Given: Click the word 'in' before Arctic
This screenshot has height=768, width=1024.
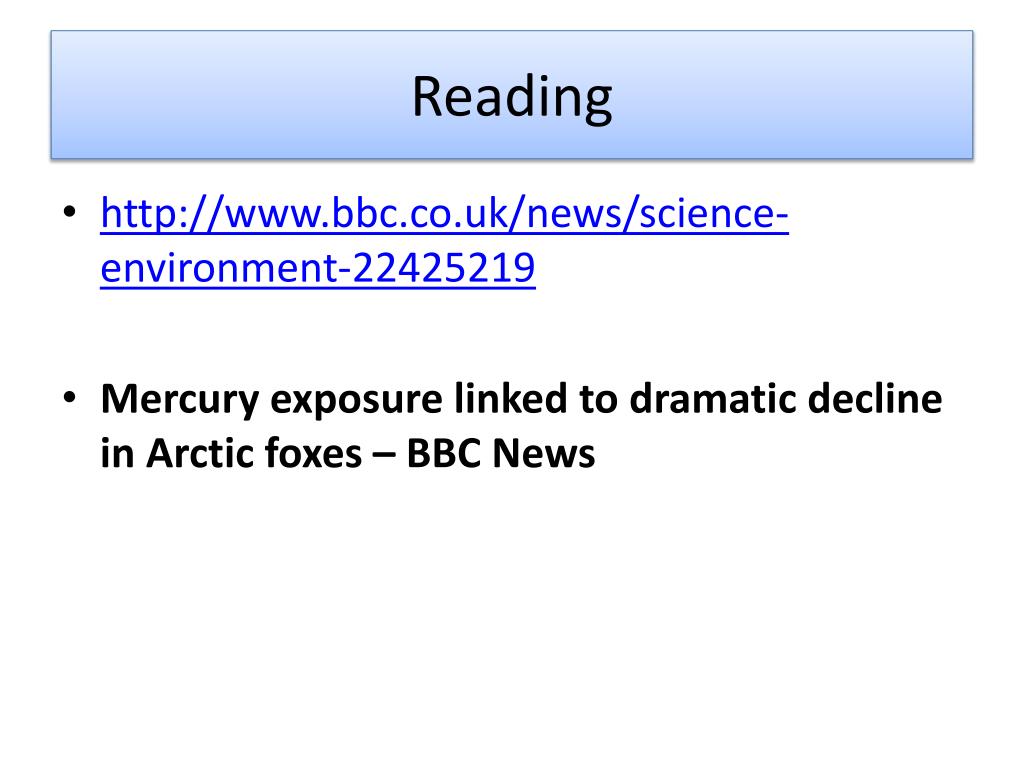Looking at the screenshot, I should point(117,453).
